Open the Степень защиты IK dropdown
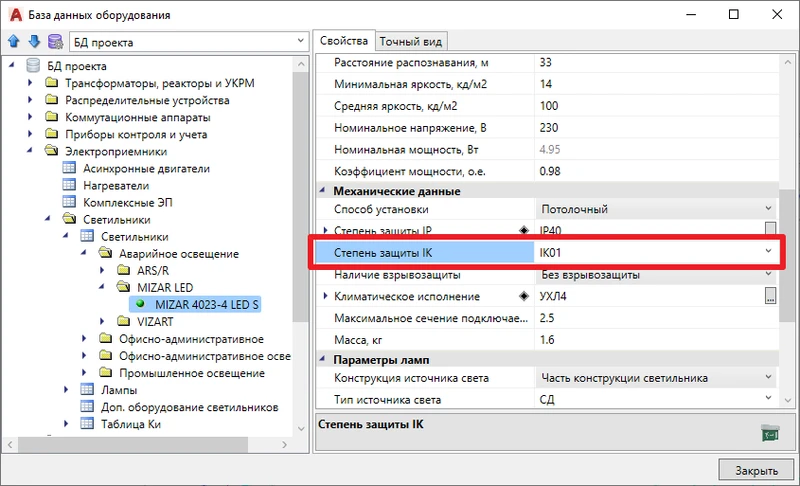This screenshot has width=800, height=486. pos(768,252)
